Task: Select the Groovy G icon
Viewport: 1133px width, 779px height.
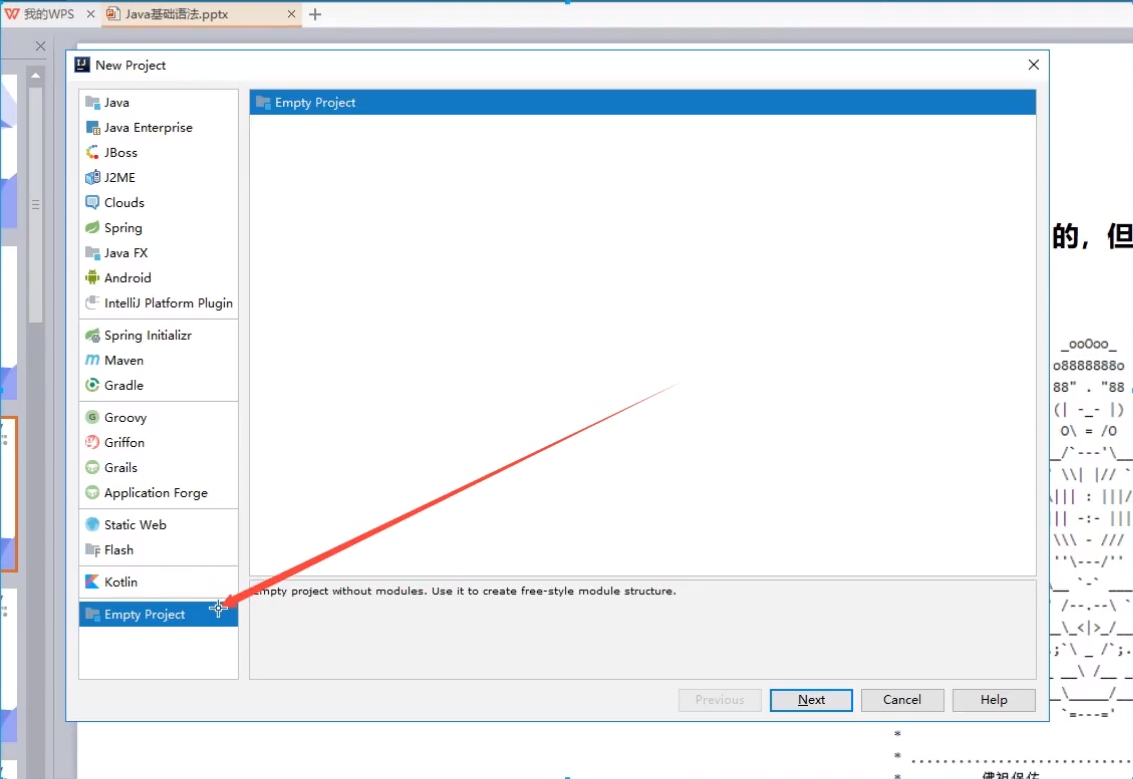Action: [x=92, y=418]
